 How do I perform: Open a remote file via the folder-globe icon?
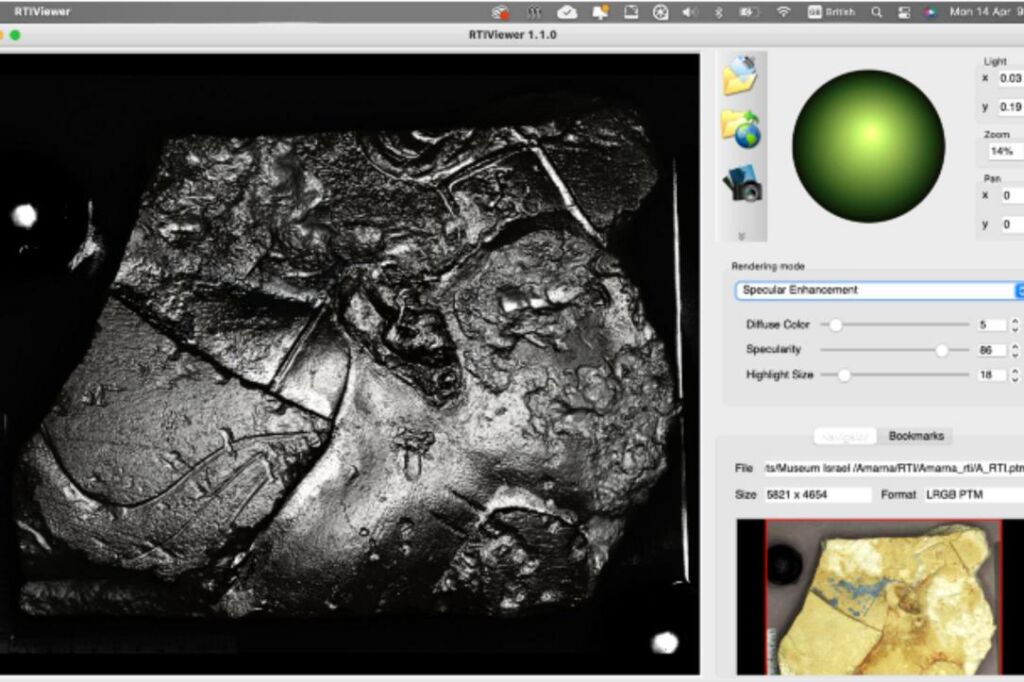pos(741,128)
